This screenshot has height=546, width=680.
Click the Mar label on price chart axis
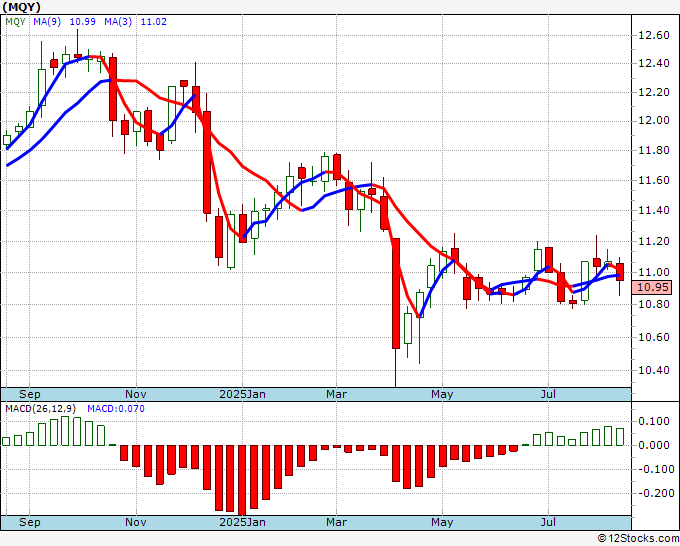[337, 394]
